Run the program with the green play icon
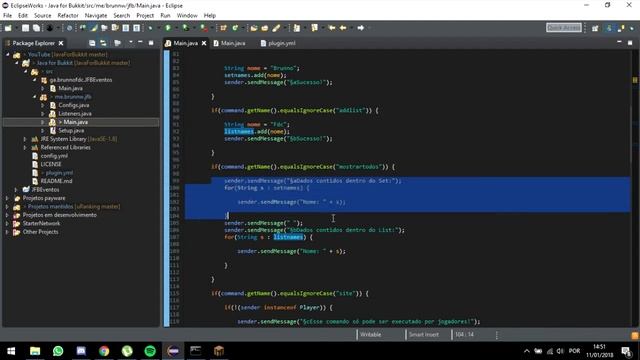 (168, 28)
